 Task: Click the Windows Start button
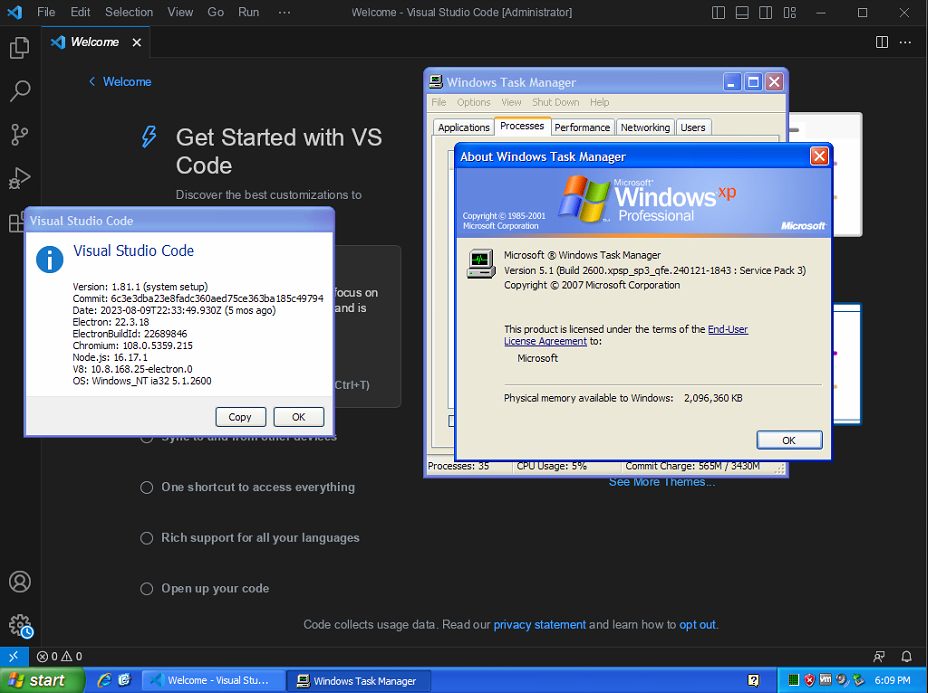37,680
